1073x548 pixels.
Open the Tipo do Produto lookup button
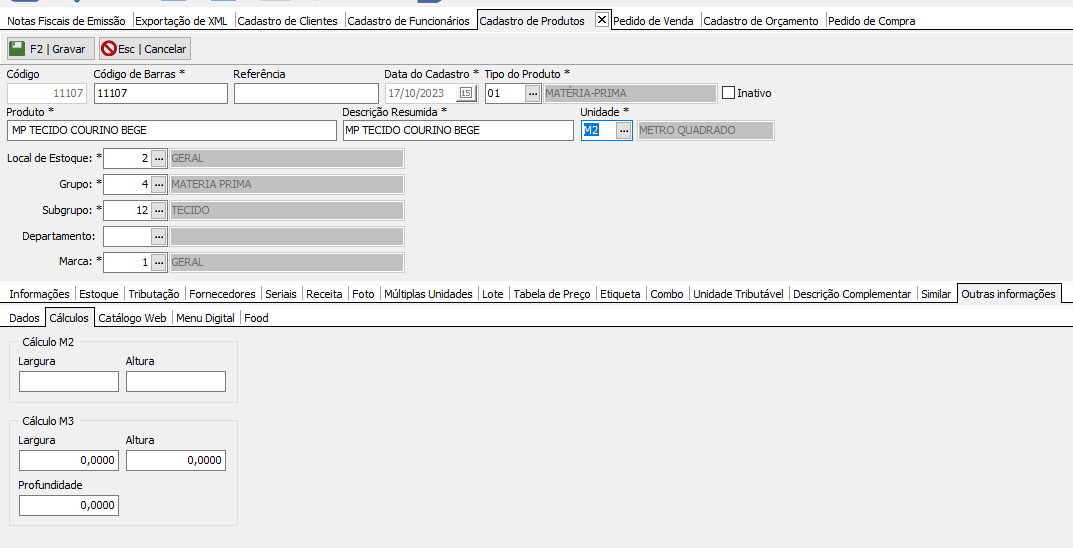pos(533,94)
